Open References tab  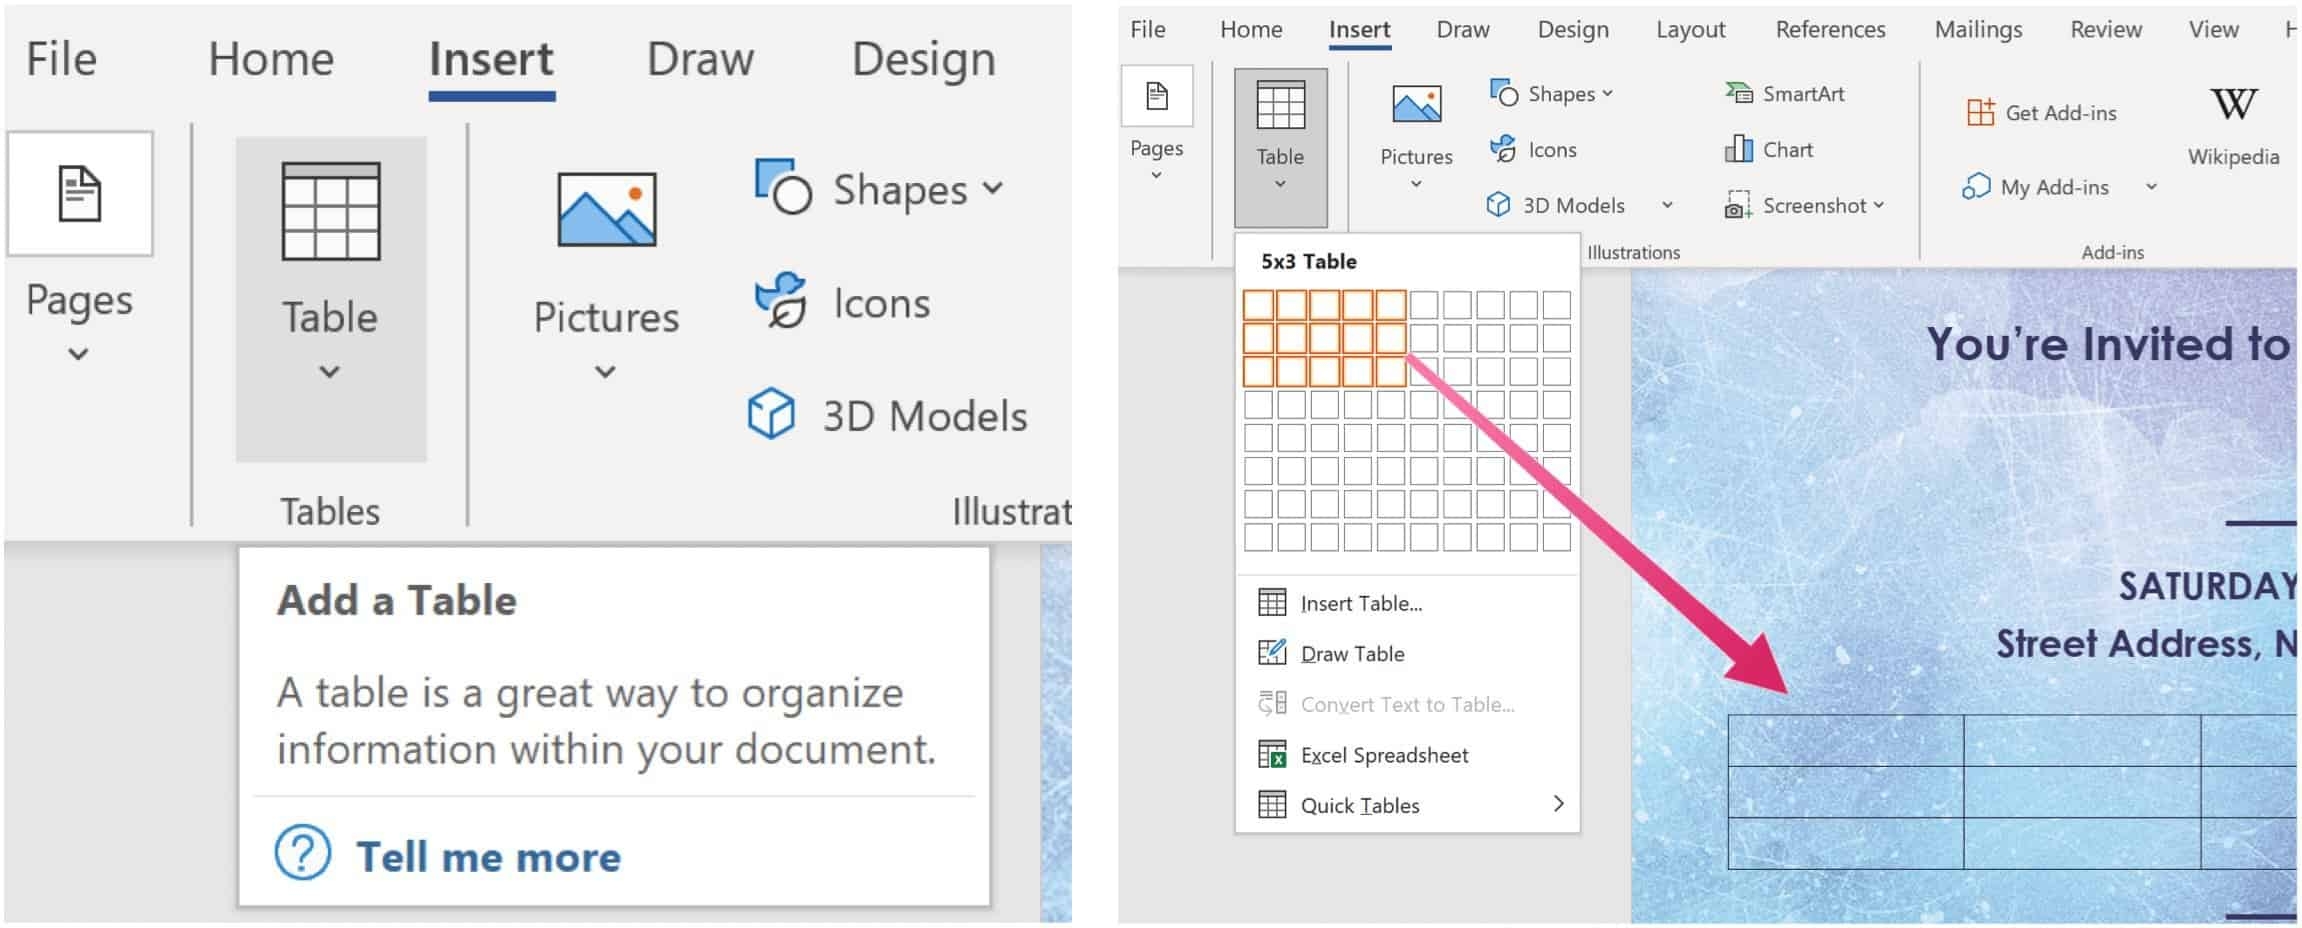1830,30
